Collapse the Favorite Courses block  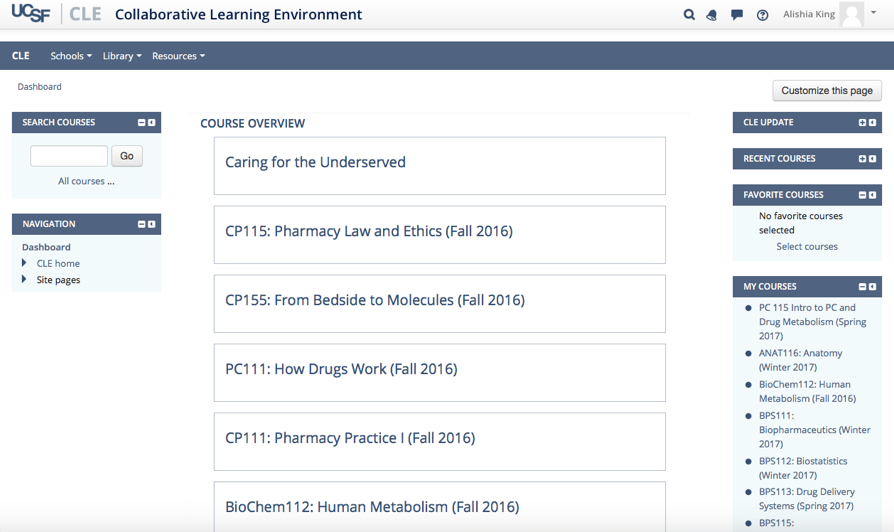coord(862,195)
